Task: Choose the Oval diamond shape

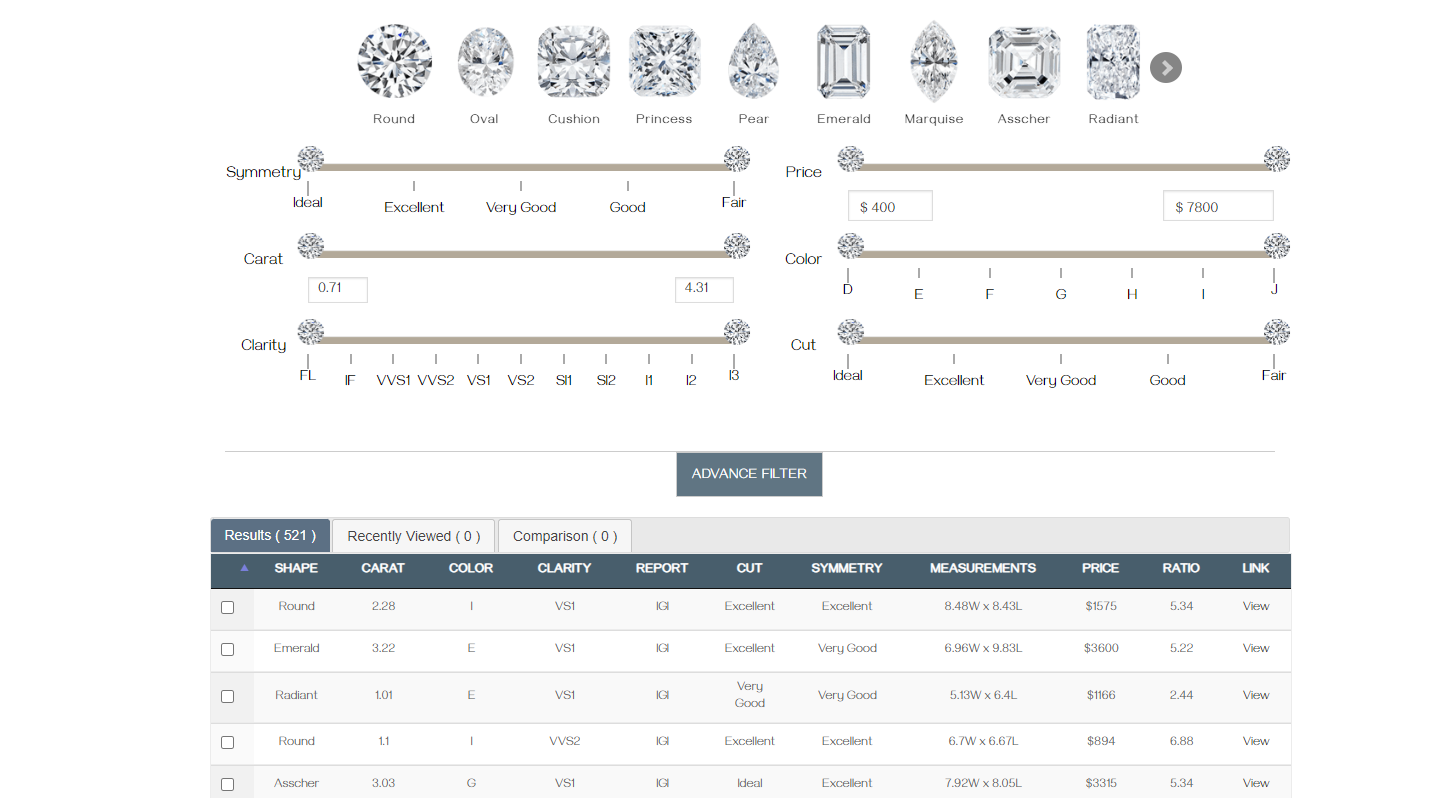Action: pyautogui.click(x=485, y=62)
